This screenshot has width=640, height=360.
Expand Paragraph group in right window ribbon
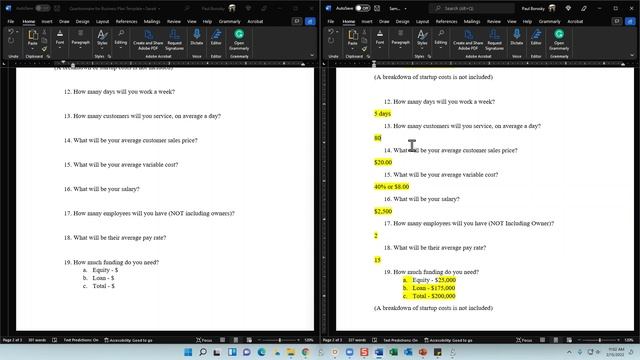pos(400,39)
